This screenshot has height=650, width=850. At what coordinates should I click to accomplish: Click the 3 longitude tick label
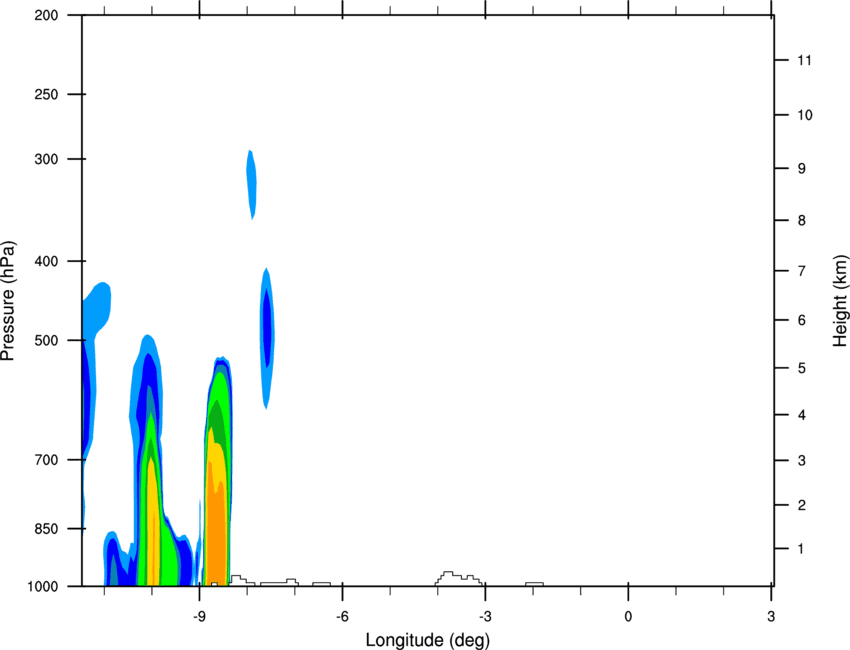pyautogui.click(x=771, y=617)
